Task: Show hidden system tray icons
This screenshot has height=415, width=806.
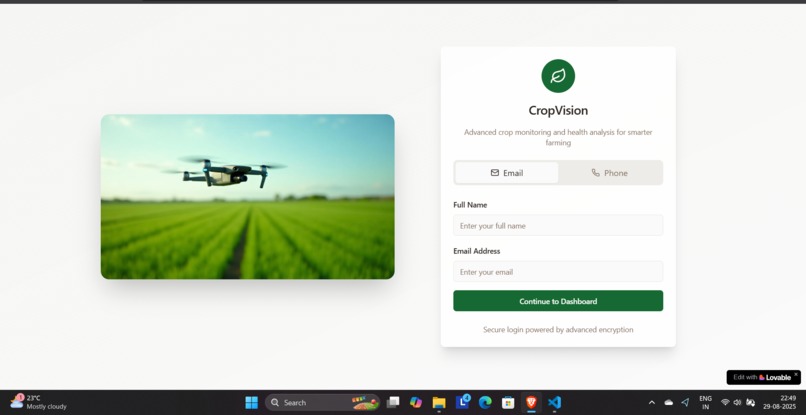Action: point(652,403)
